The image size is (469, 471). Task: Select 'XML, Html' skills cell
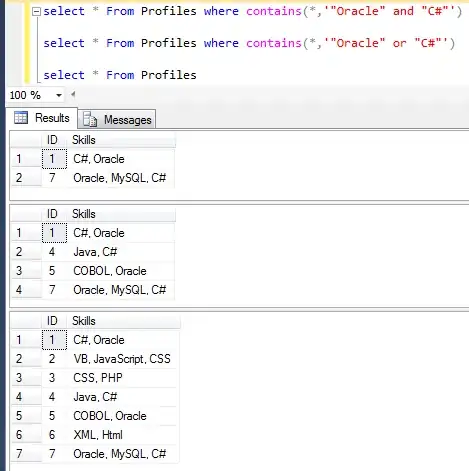pyautogui.click(x=122, y=435)
